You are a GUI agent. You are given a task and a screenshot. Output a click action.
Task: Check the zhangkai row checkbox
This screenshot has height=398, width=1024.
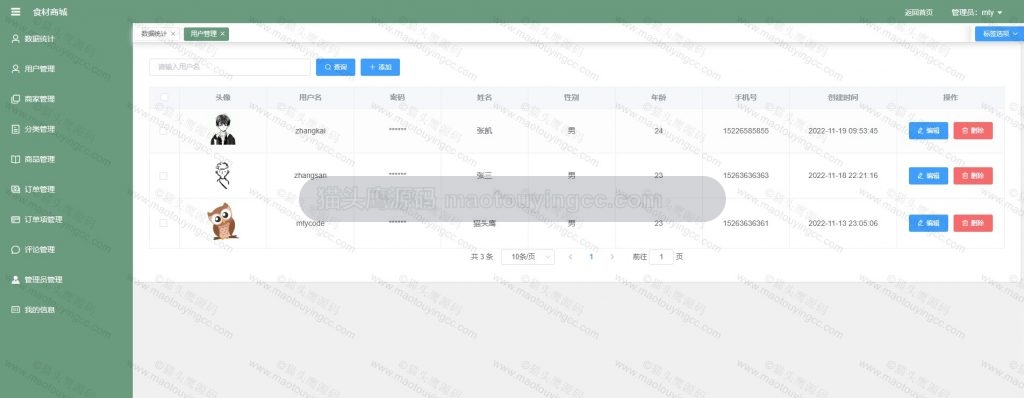coord(163,131)
